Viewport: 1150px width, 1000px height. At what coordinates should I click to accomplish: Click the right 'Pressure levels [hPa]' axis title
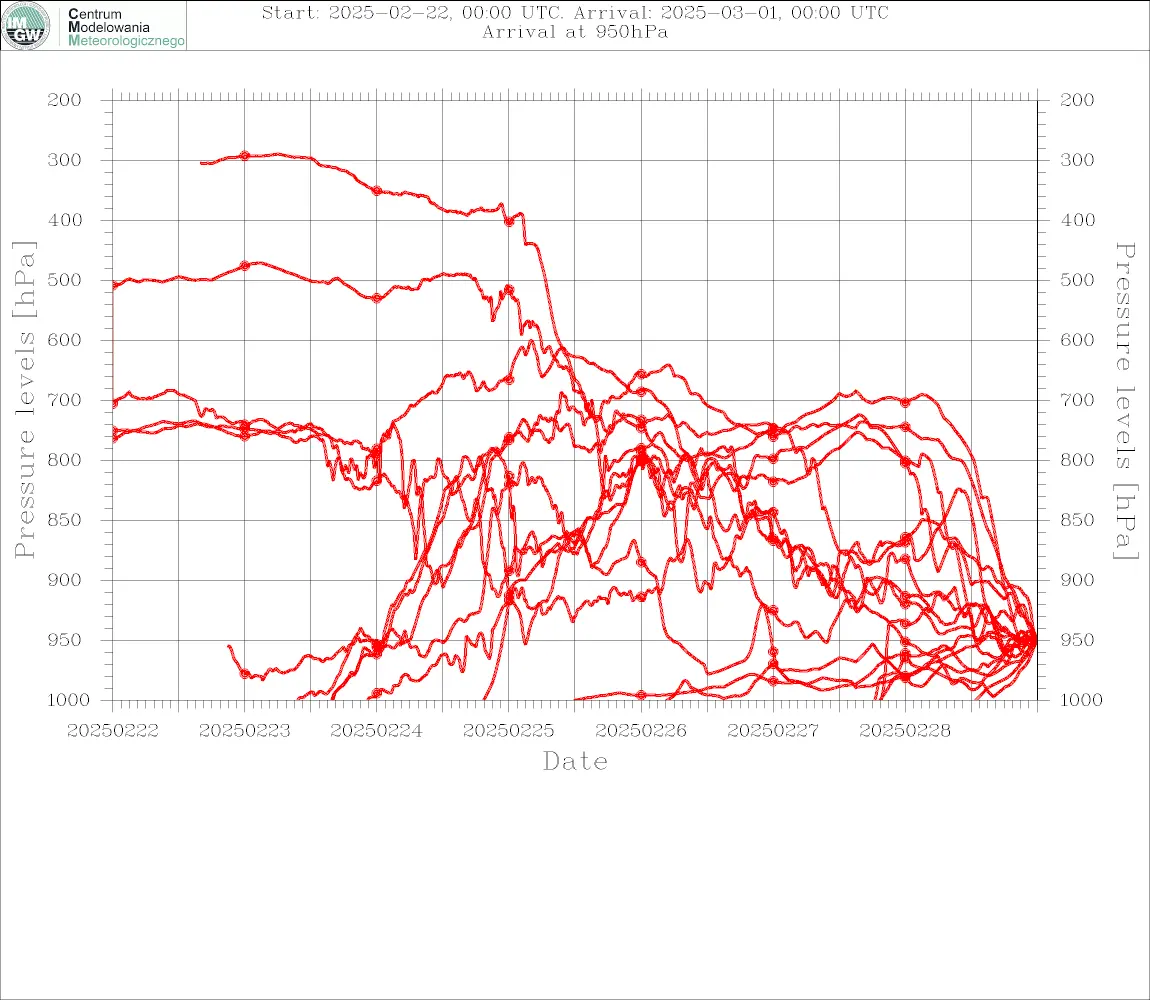tap(1125, 401)
